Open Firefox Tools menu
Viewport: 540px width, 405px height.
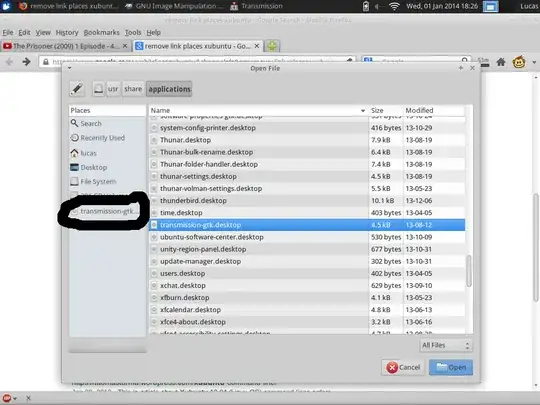click(133, 32)
